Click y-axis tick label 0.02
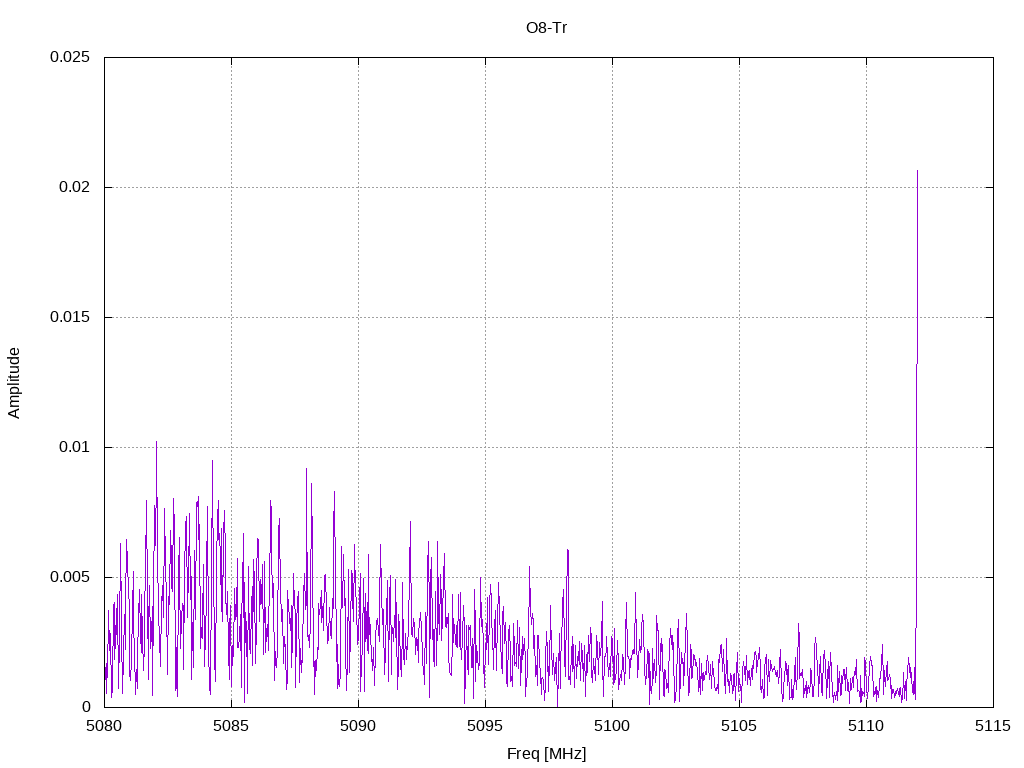This screenshot has width=1024, height=768. (74, 187)
